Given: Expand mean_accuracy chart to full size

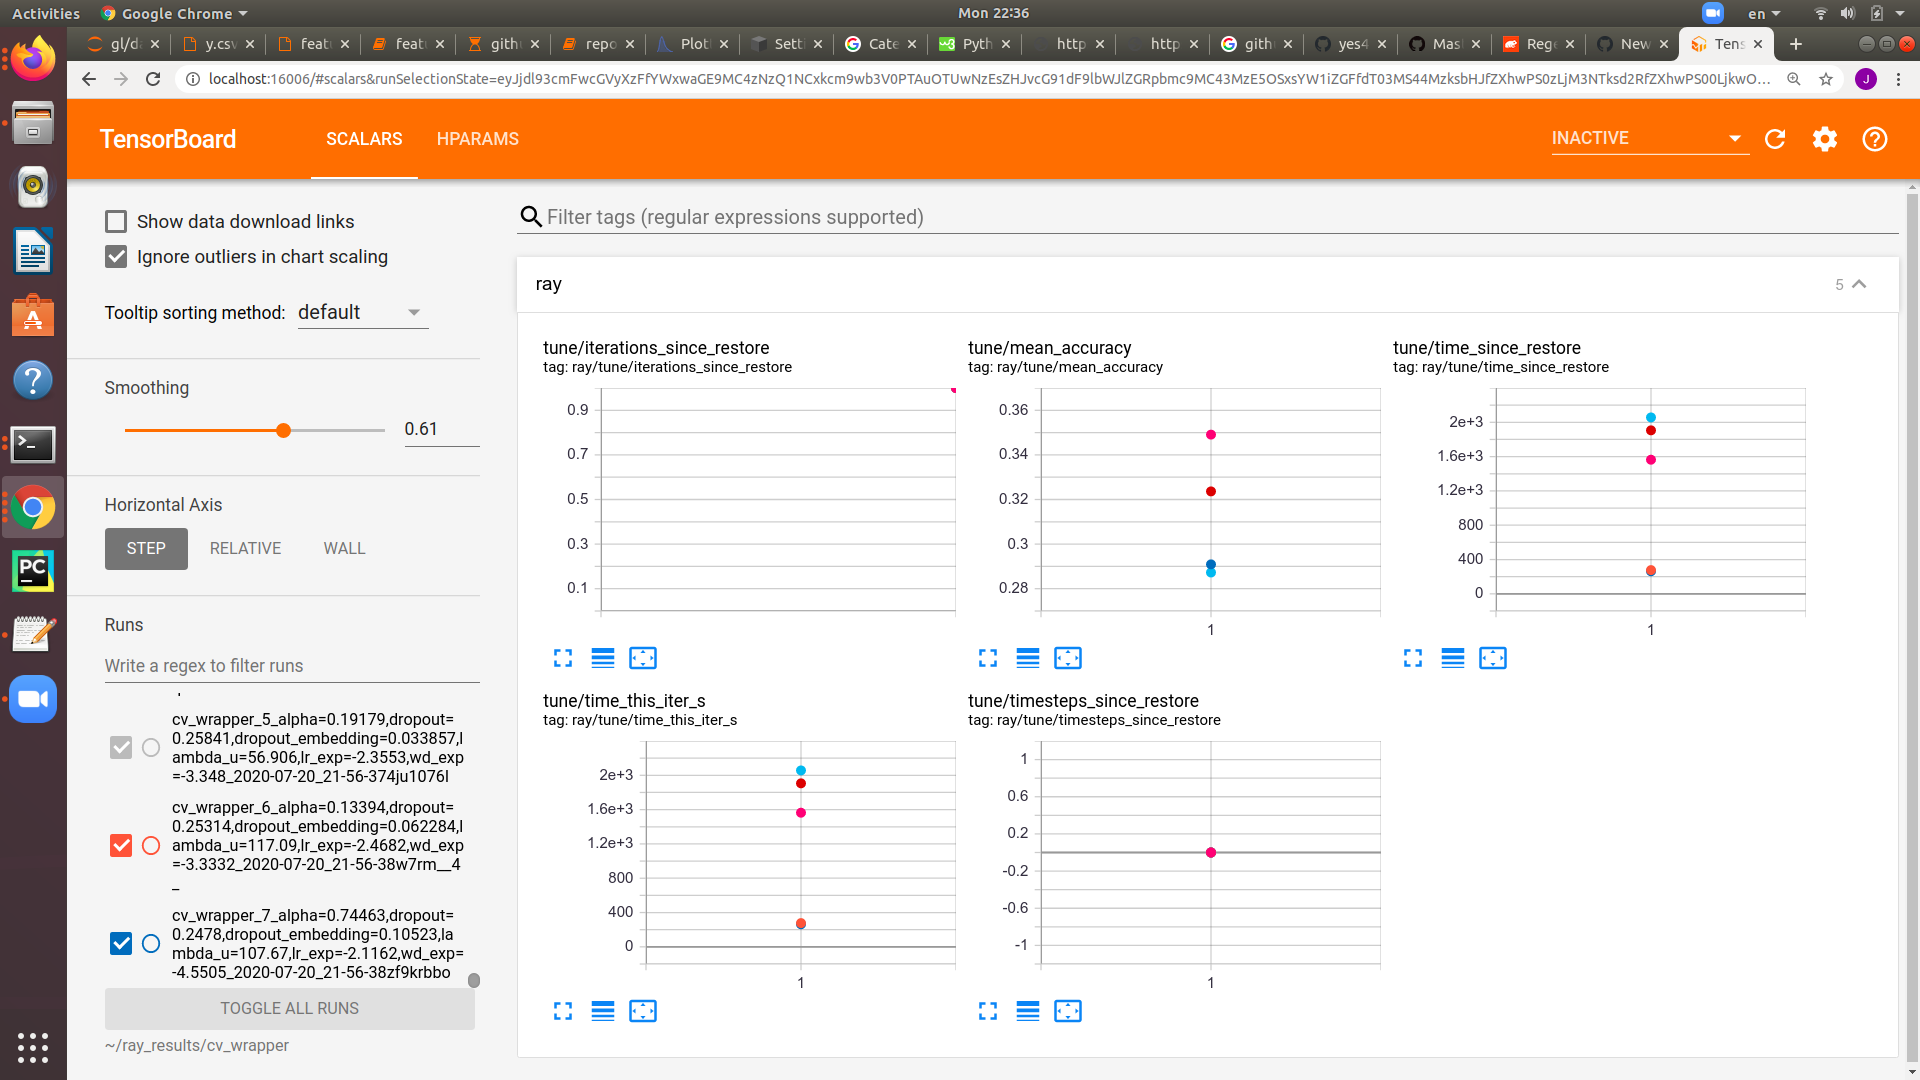Looking at the screenshot, I should [988, 658].
